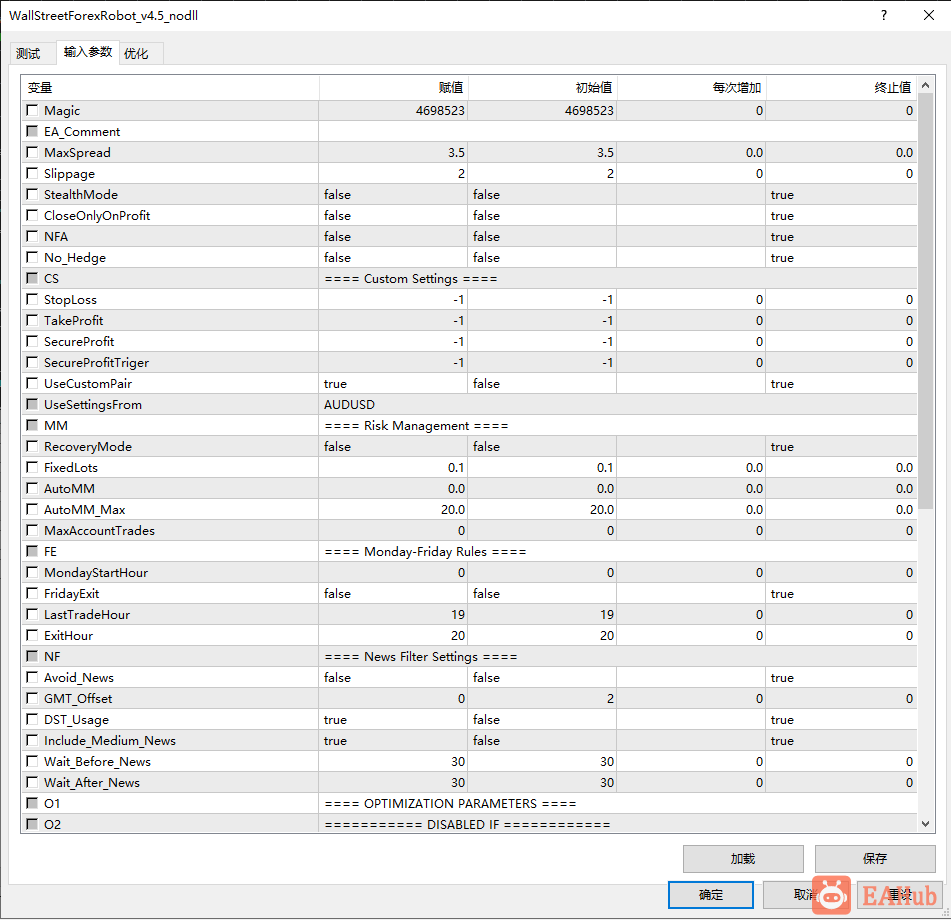The height and width of the screenshot is (921, 951).
Task: Click the scrollbar down arrow
Action: click(x=926, y=823)
